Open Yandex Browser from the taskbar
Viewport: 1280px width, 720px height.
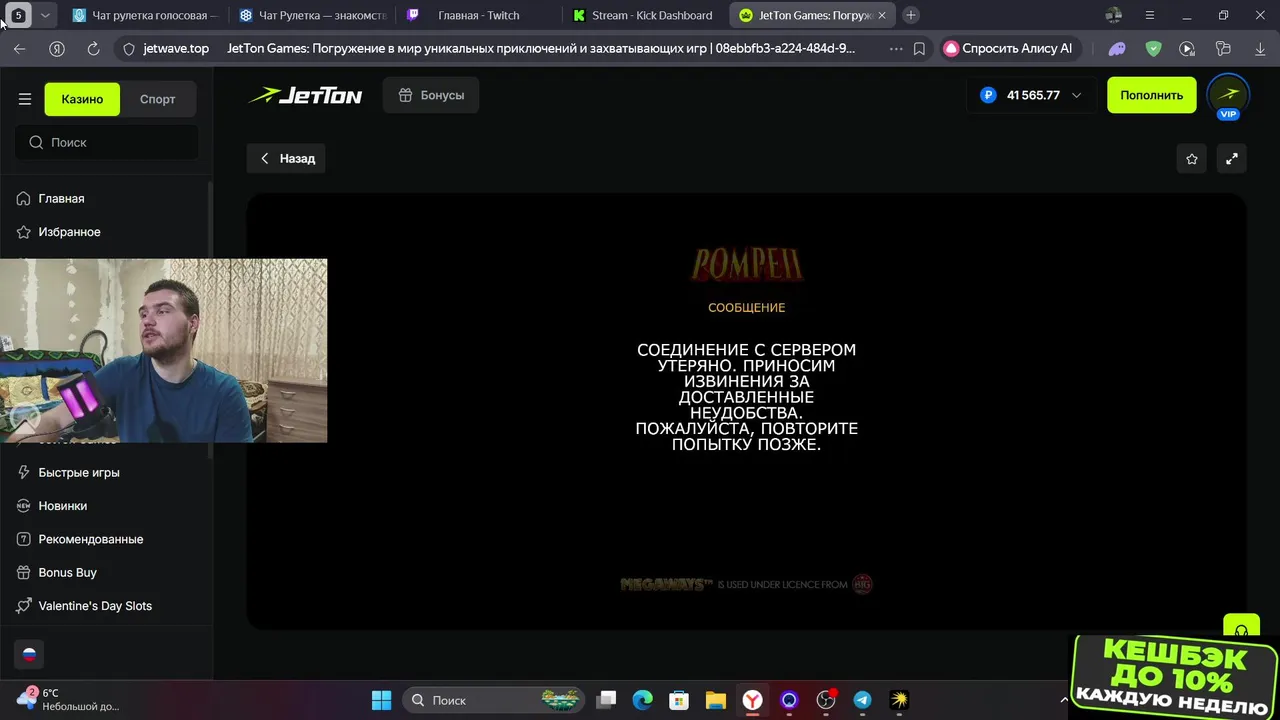tap(752, 700)
